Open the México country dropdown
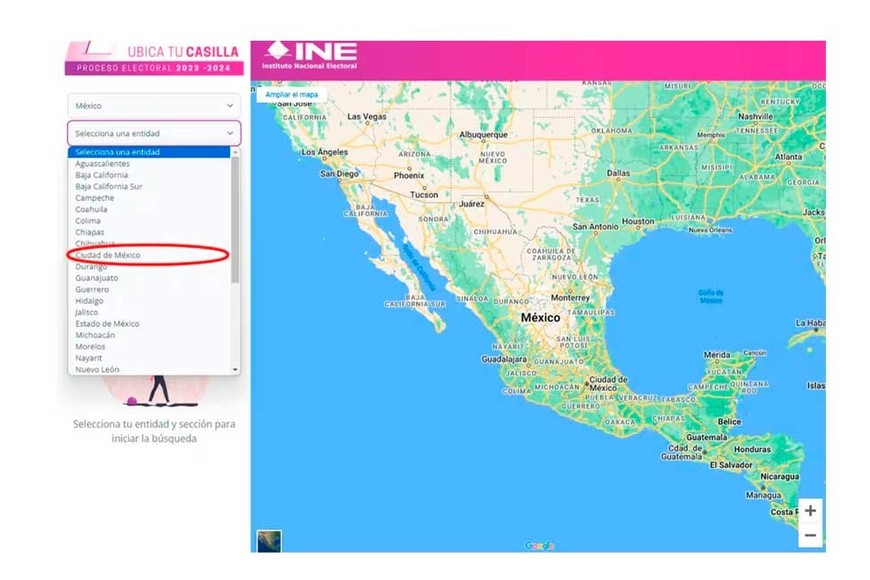This screenshot has height=580, width=870. pyautogui.click(x=154, y=105)
